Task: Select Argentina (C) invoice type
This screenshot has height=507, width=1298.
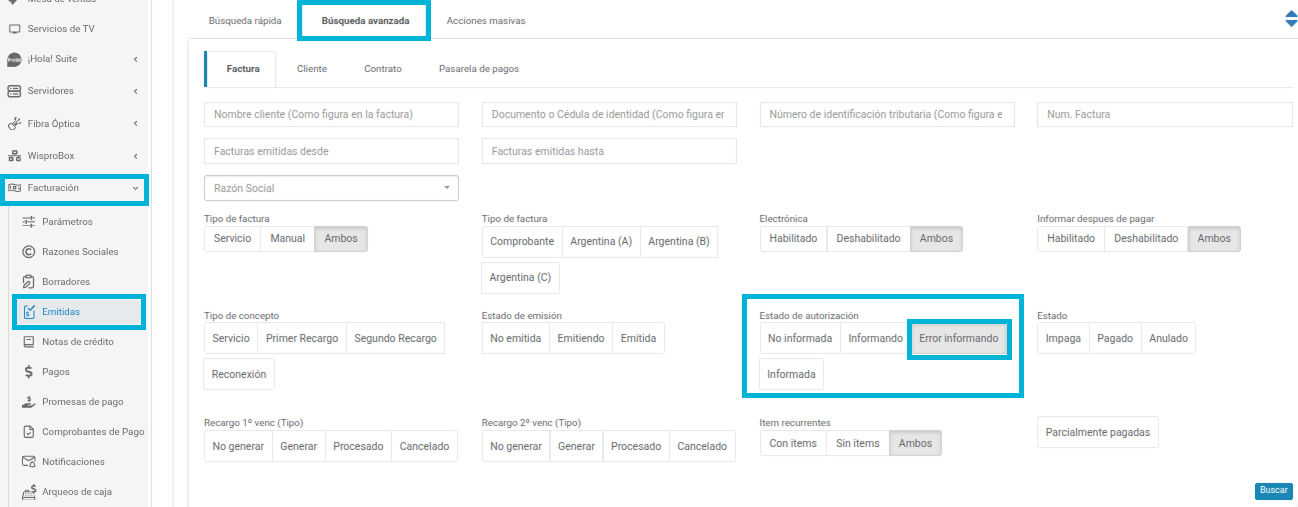Action: pyautogui.click(x=520, y=277)
